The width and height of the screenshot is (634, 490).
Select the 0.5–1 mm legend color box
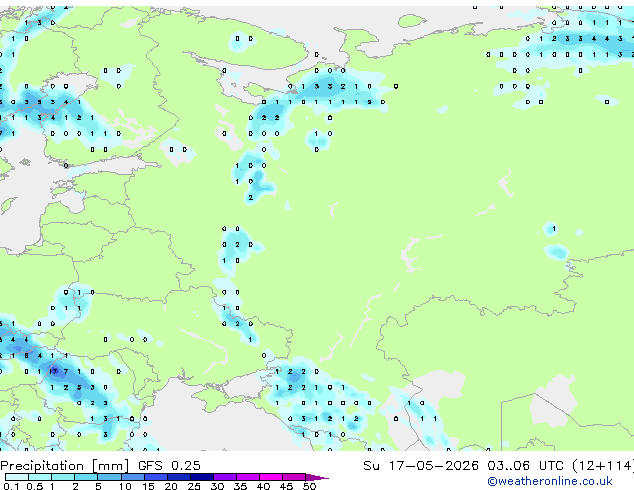coord(40,477)
